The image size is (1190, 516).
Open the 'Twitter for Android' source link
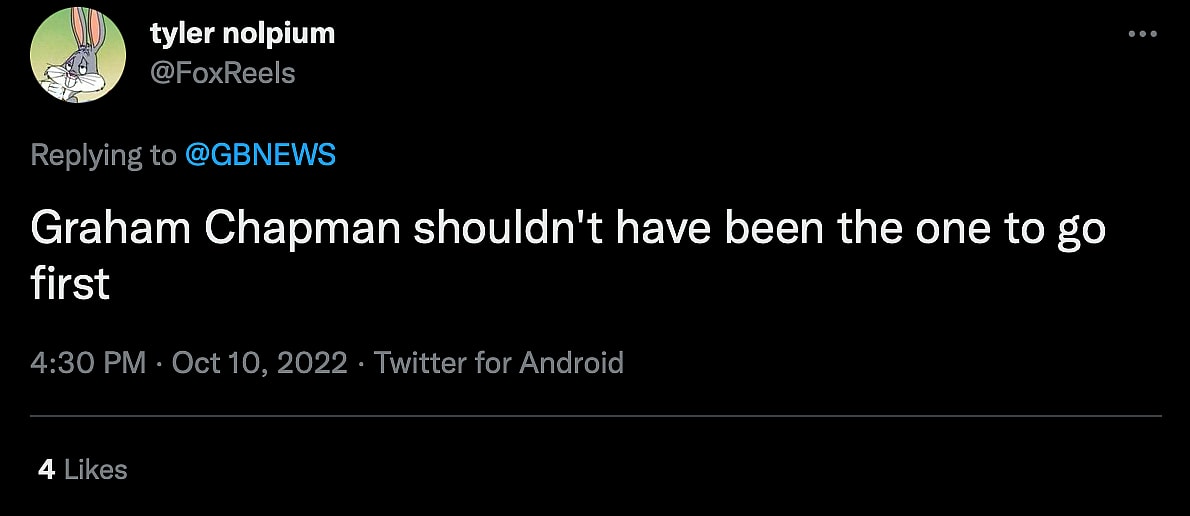coord(498,362)
